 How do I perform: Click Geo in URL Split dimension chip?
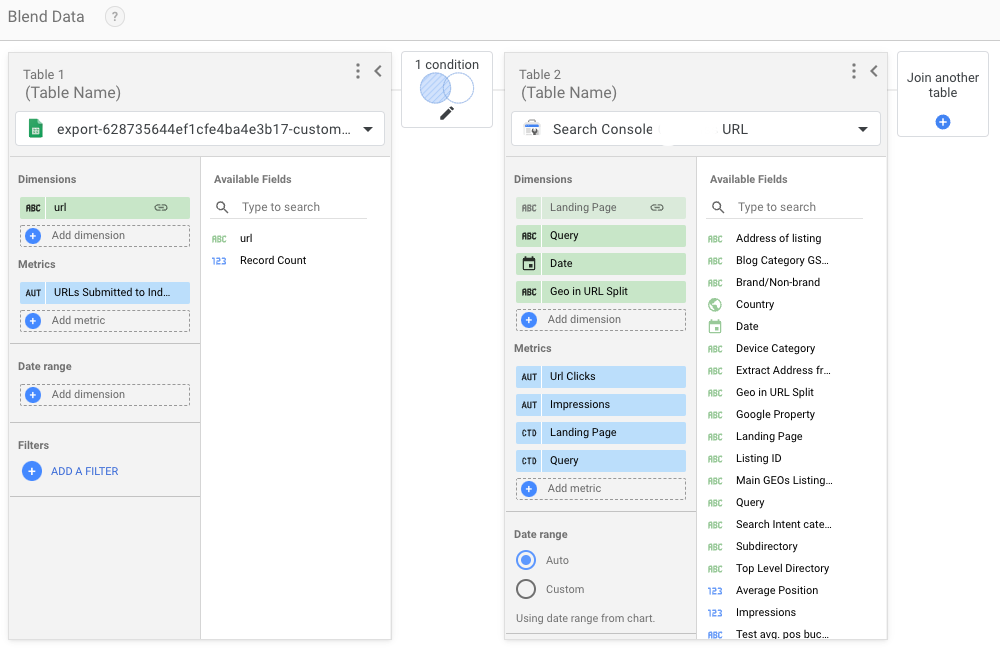pos(601,292)
